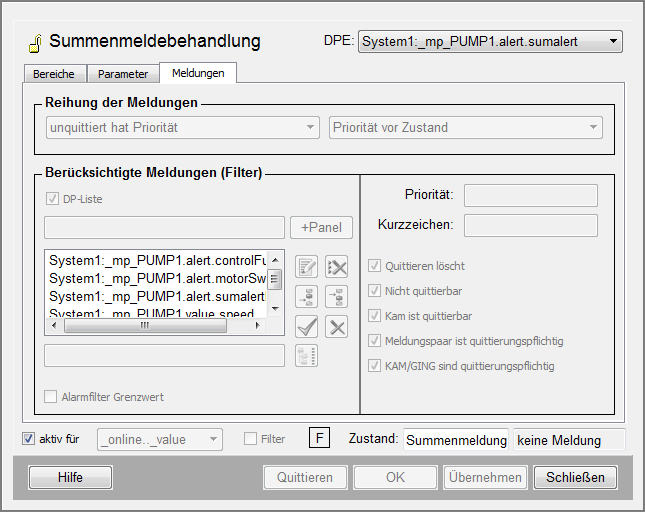Uncheck the 'aktiv für' checkbox
The height and width of the screenshot is (512, 645).
[x=28, y=439]
